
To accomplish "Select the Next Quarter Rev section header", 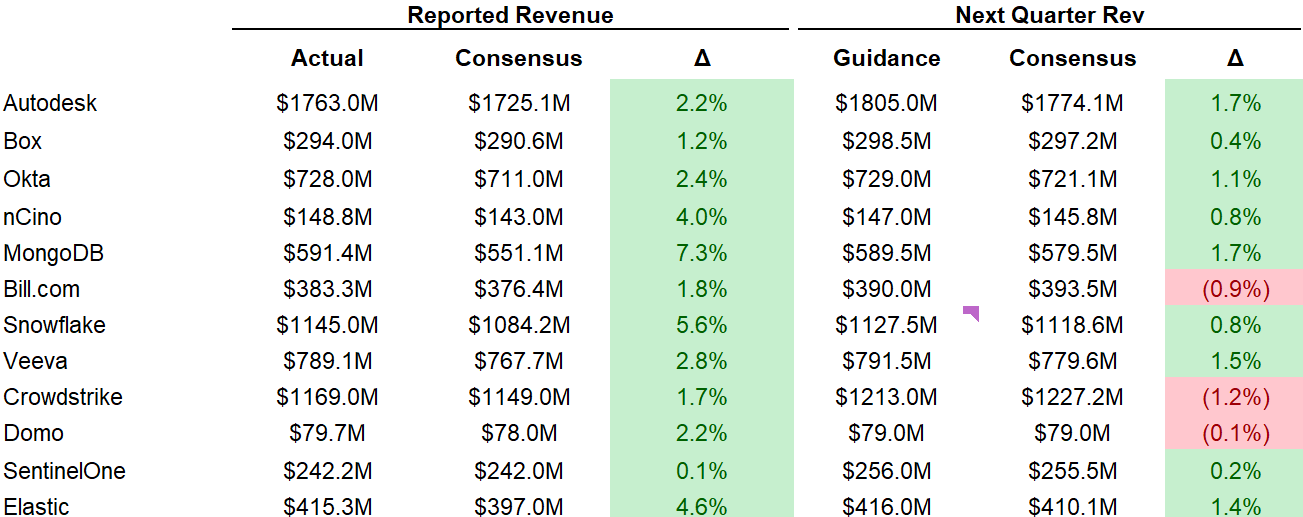I will [1050, 15].
